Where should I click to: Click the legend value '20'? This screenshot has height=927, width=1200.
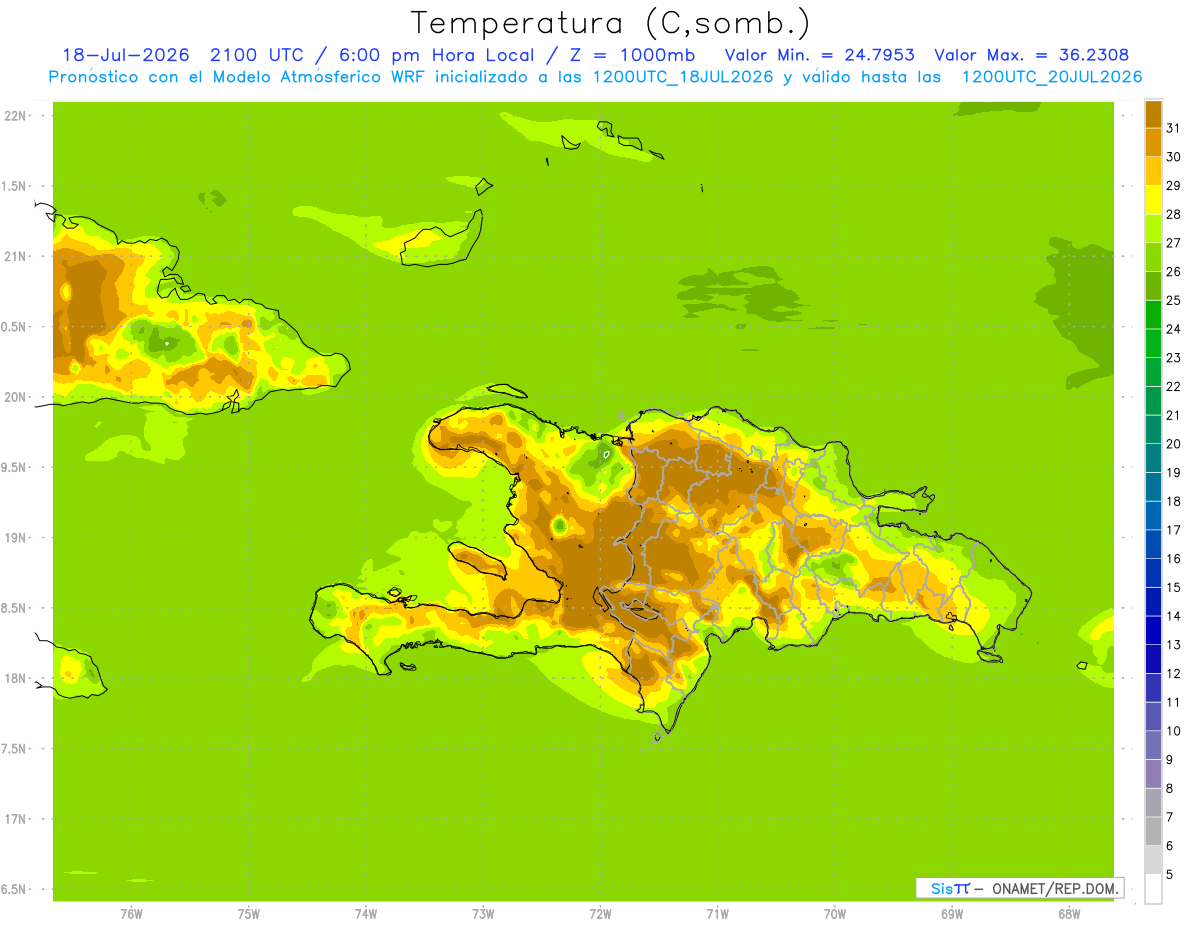coord(1173,444)
